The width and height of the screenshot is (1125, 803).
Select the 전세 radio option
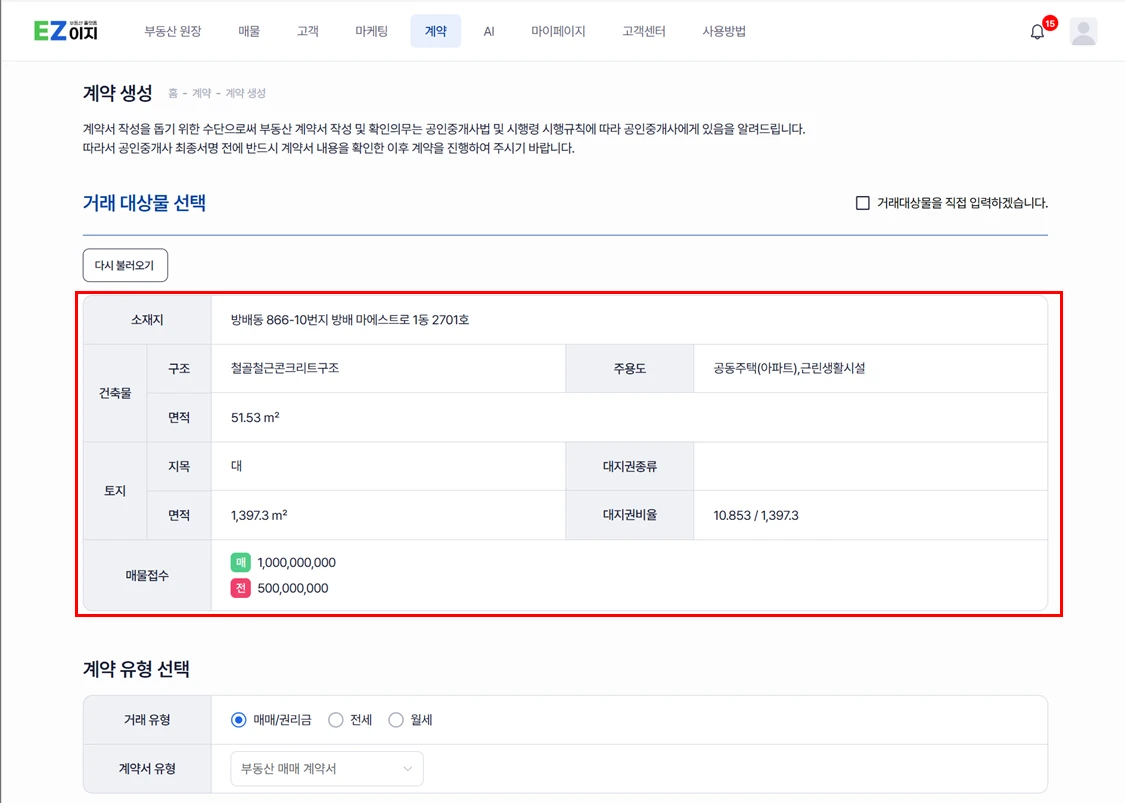(x=336, y=720)
